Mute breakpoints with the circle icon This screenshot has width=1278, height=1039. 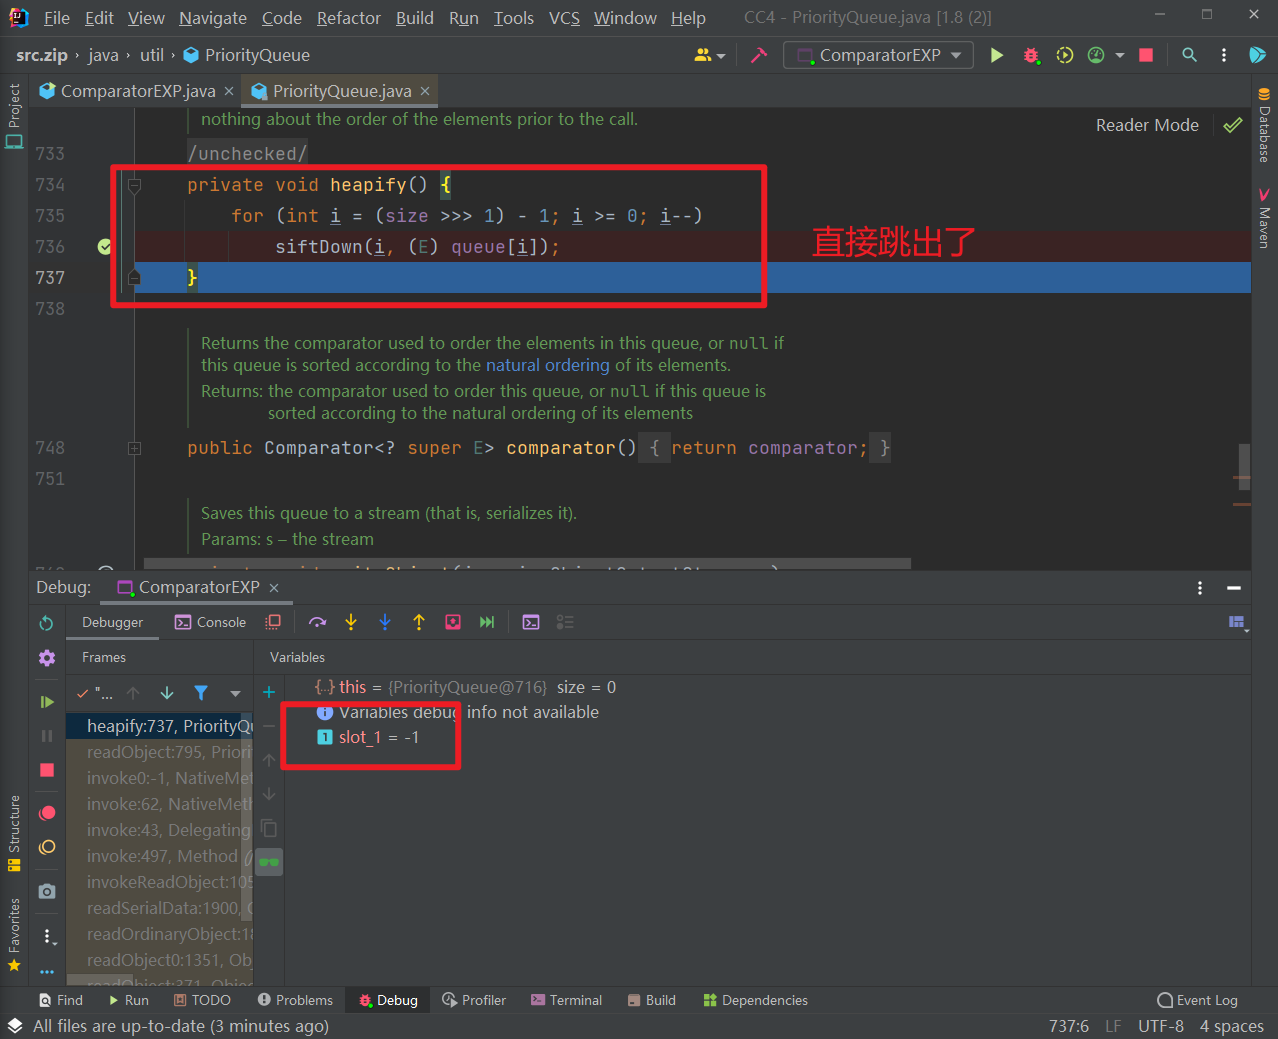click(x=46, y=847)
